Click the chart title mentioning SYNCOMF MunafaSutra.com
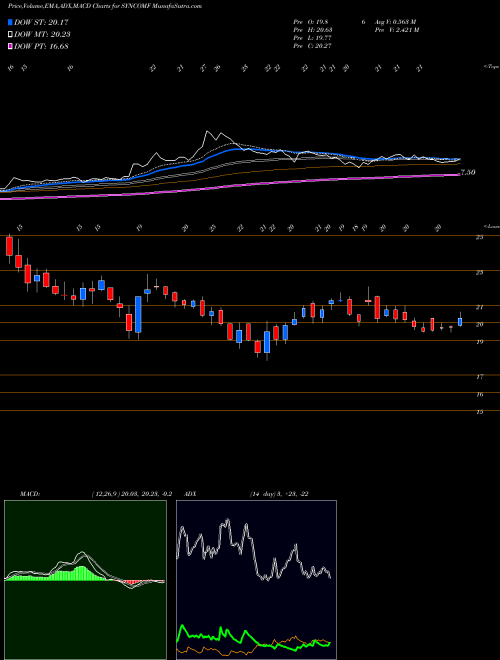The width and height of the screenshot is (500, 660). [105, 6]
